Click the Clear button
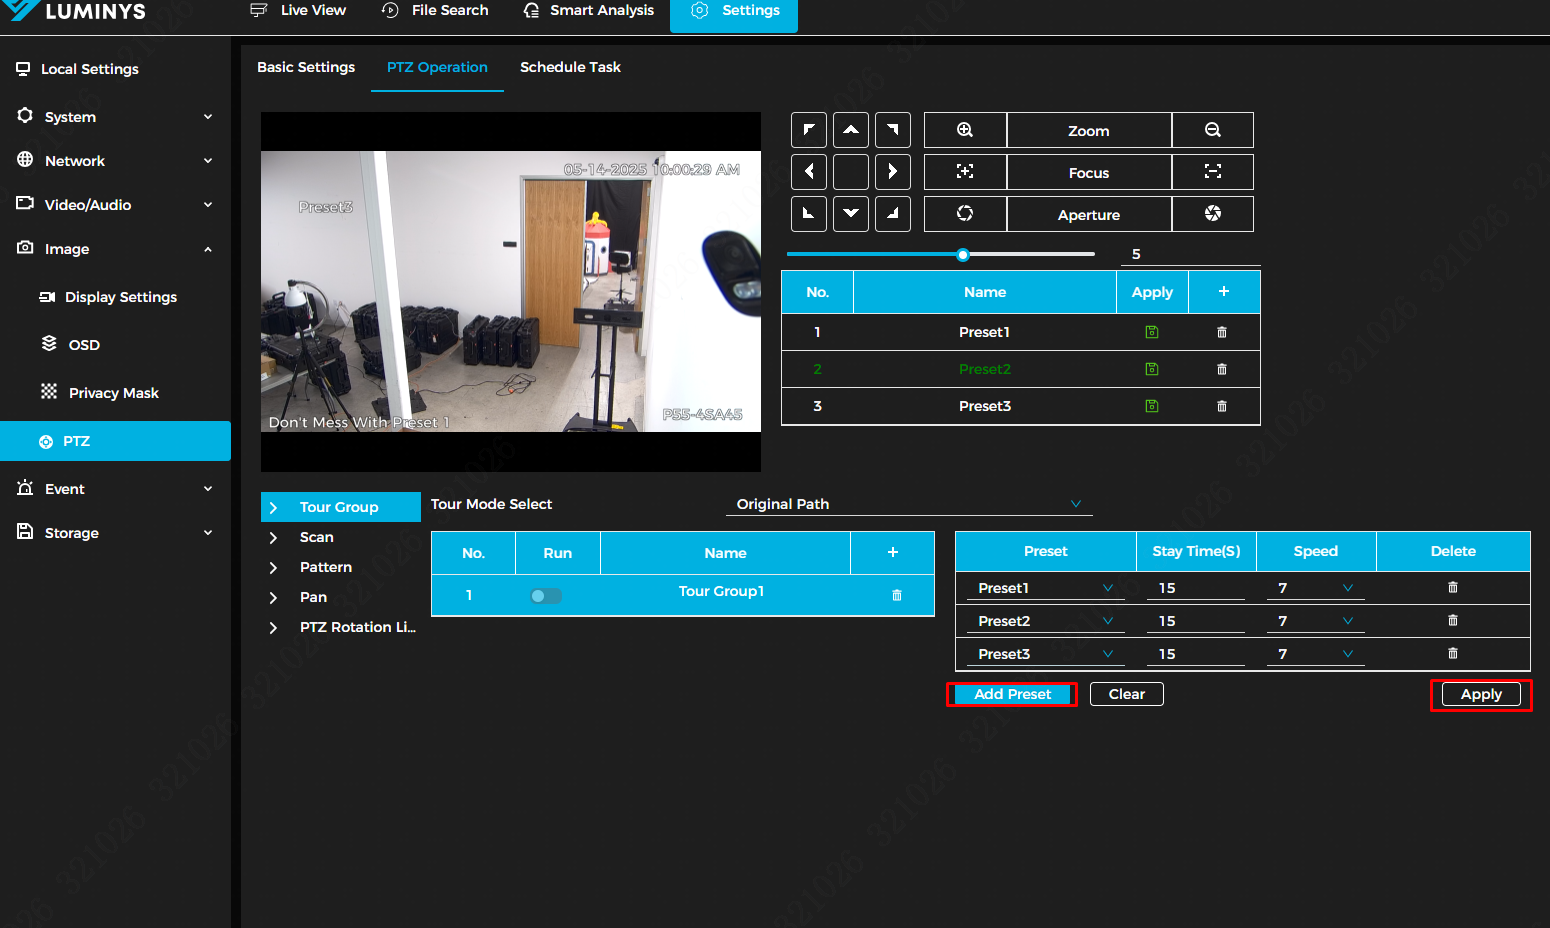The image size is (1550, 928). [x=1126, y=694]
